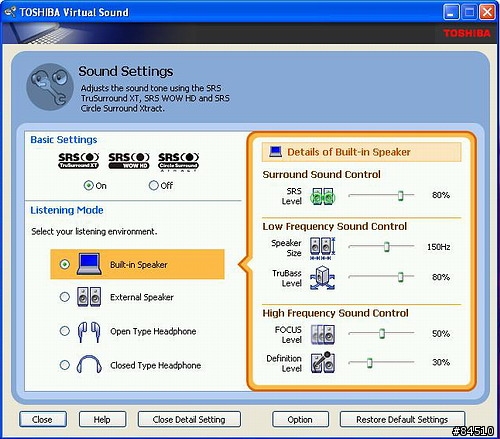Screen dimensions: 500x439
Task: Choose Open Type Headphone radio button
Action: [65, 331]
